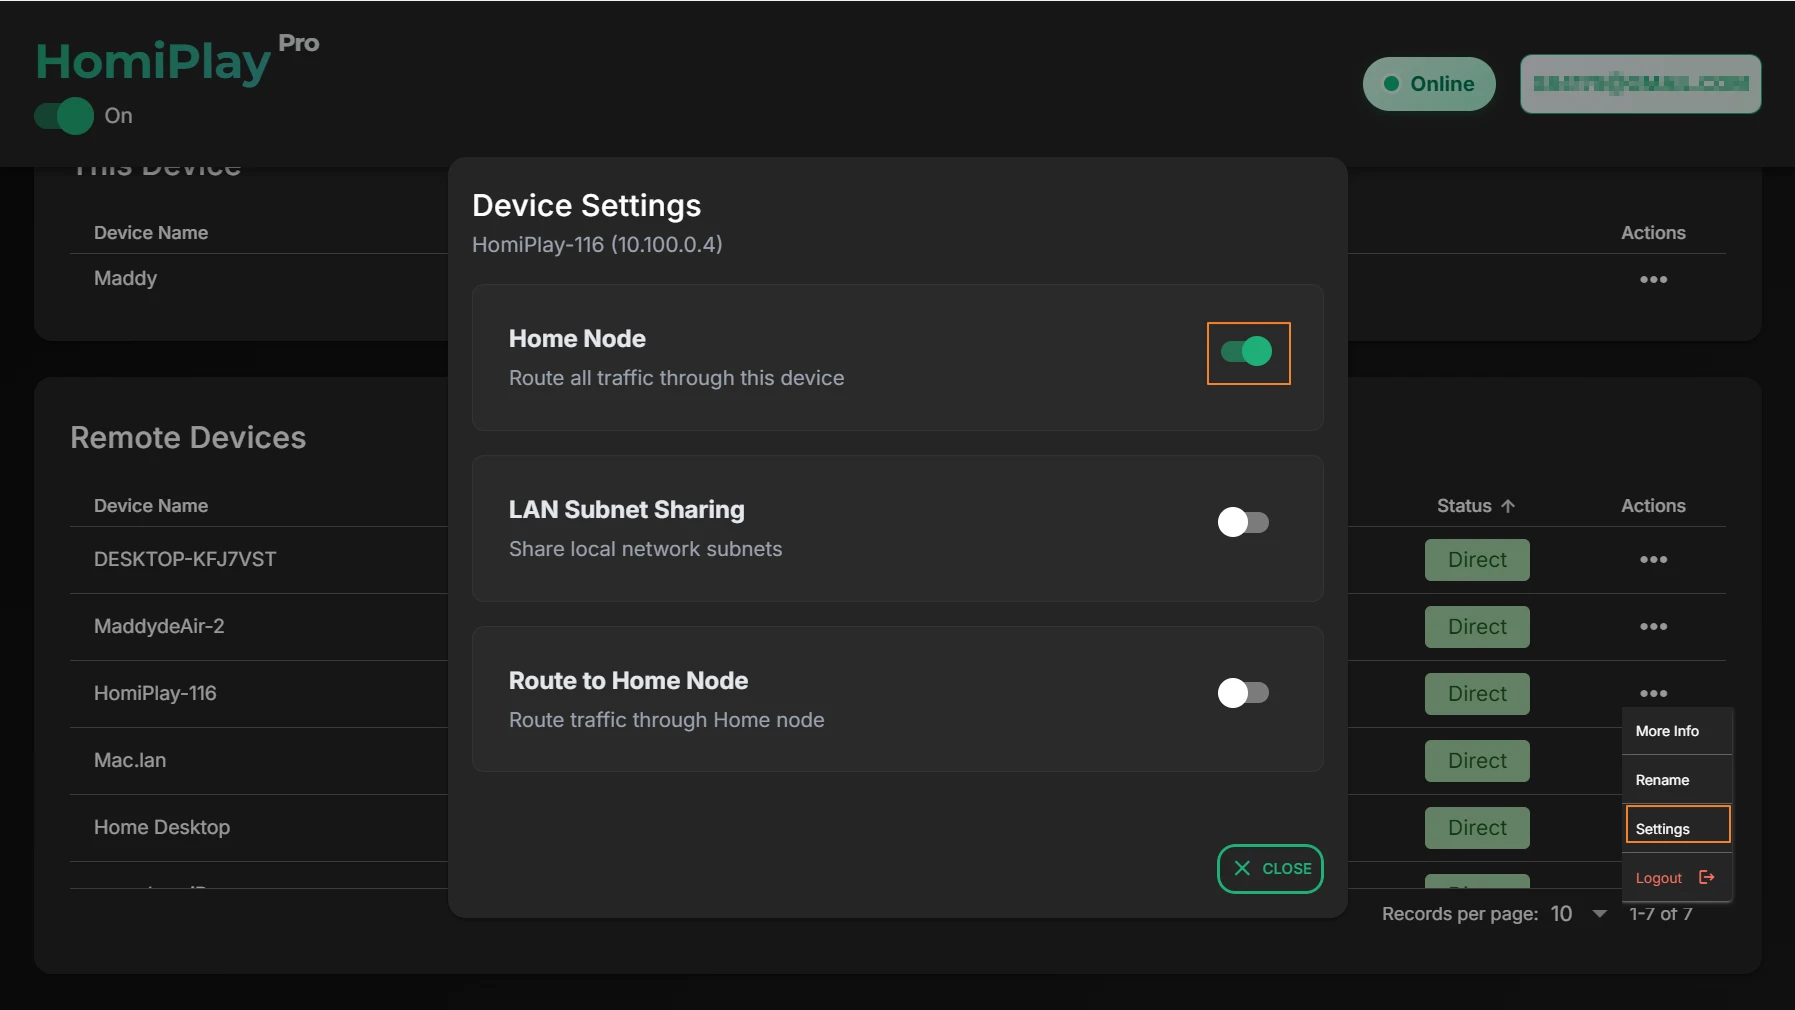This screenshot has width=1795, height=1010.
Task: Click the '1-7 of 7' pagination text
Action: click(1660, 914)
